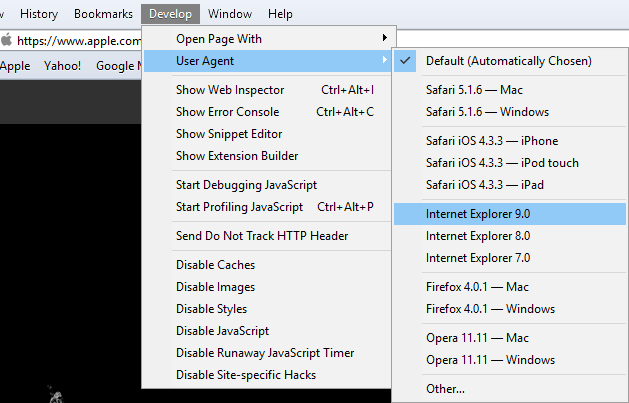The image size is (629, 403).
Task: Select Safari iOS 4.3.3 iPhone agent
Action: coord(492,141)
